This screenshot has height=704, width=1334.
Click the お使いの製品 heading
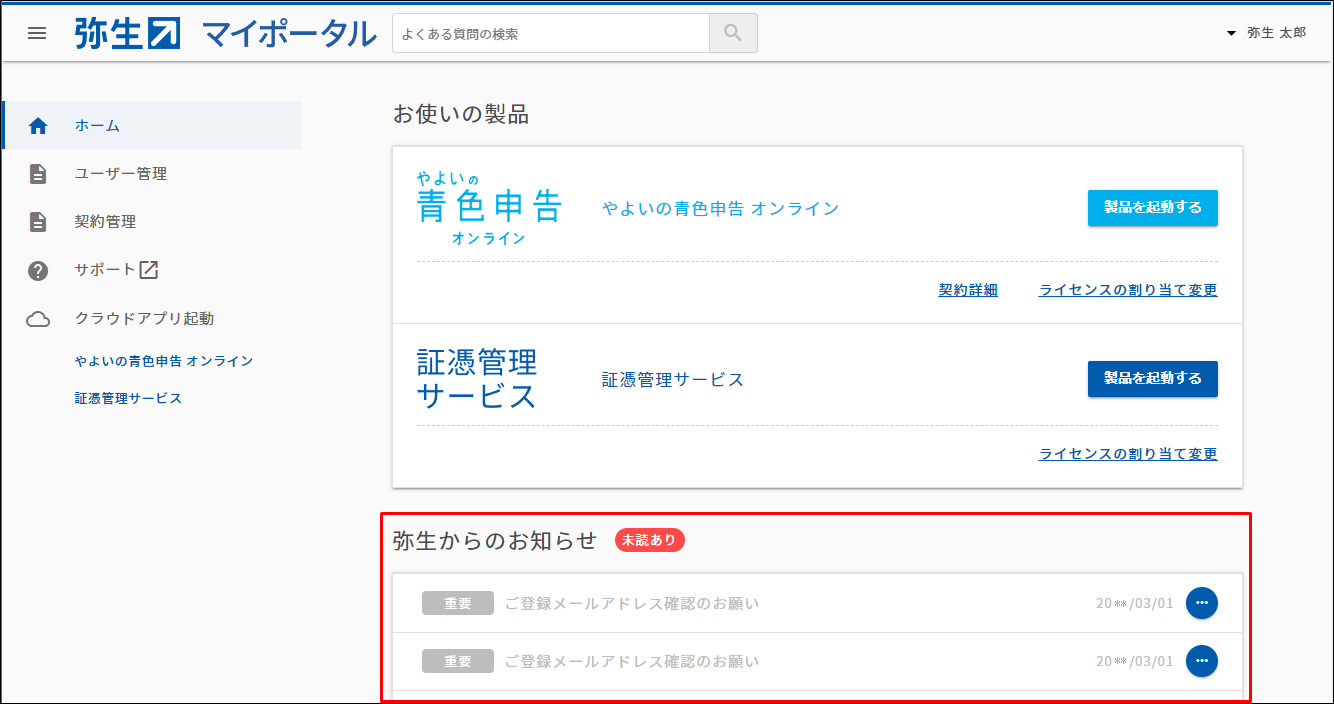point(461,114)
